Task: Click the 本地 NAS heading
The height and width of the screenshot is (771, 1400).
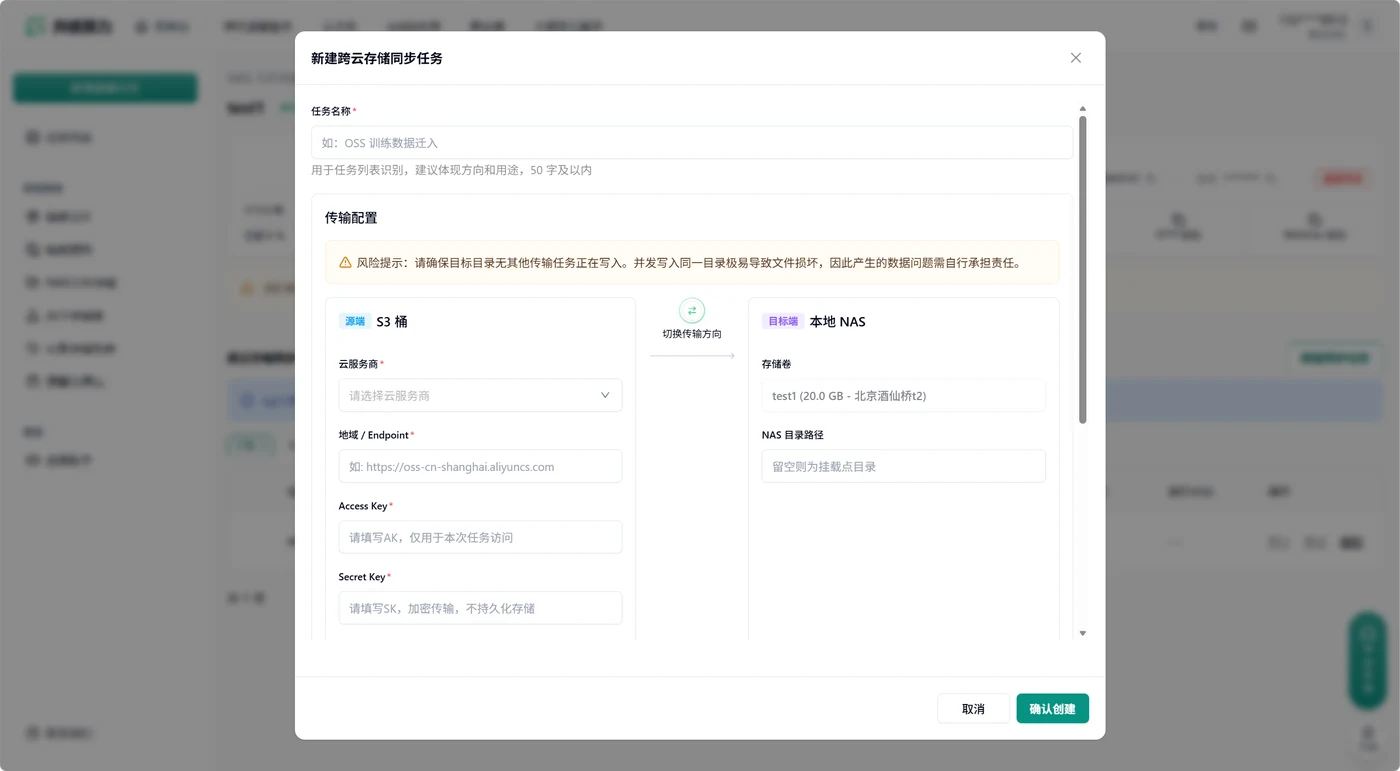Action: tap(838, 321)
